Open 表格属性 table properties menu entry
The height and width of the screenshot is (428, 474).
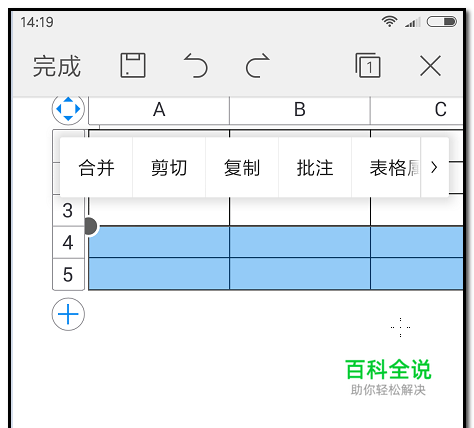(386, 167)
